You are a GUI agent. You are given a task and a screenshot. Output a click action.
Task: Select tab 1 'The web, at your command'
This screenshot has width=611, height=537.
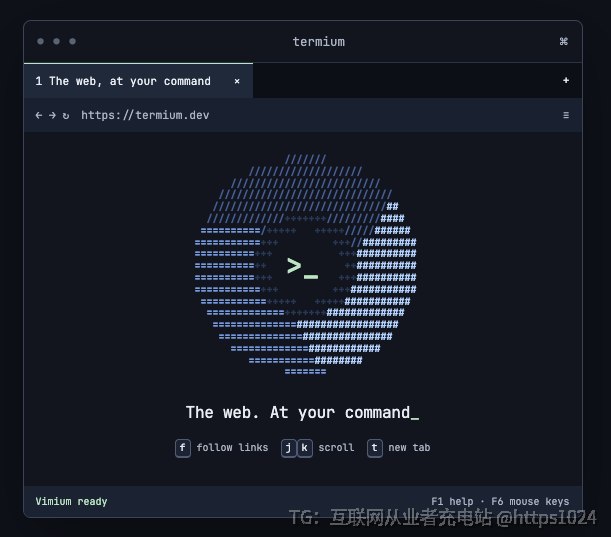pyautogui.click(x=138, y=81)
